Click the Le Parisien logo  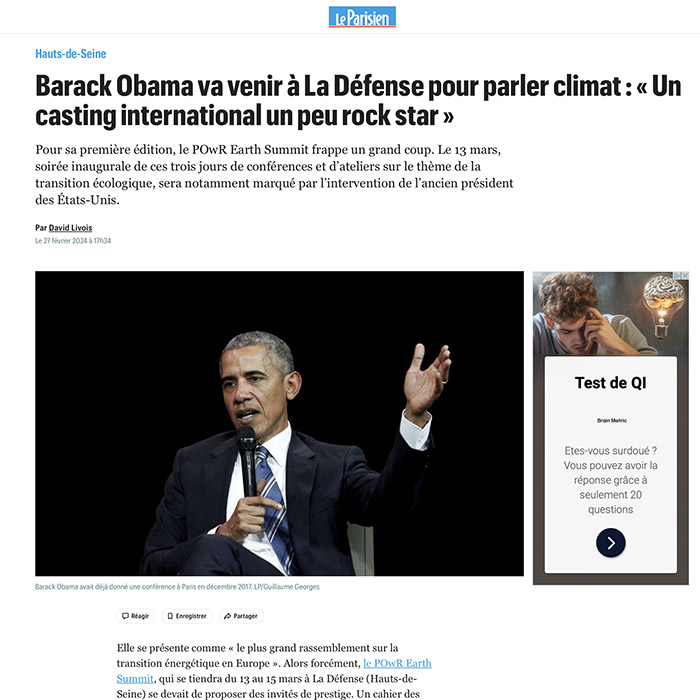[362, 17]
